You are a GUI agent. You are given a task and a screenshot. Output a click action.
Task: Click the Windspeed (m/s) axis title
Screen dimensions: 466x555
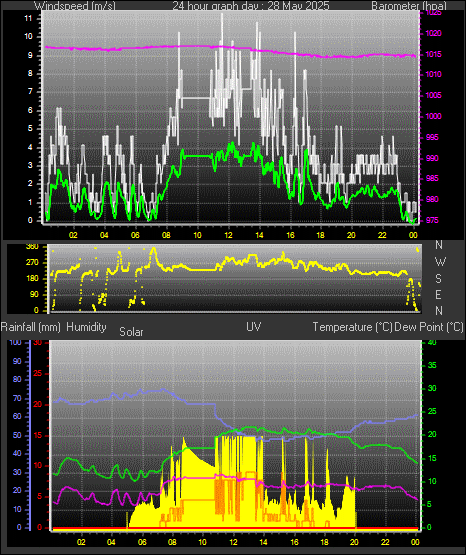pos(75,6)
